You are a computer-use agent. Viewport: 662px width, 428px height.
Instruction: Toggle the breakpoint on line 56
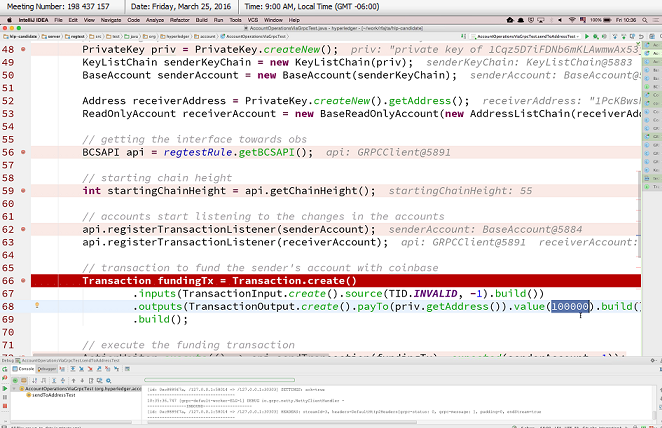pos(23,152)
